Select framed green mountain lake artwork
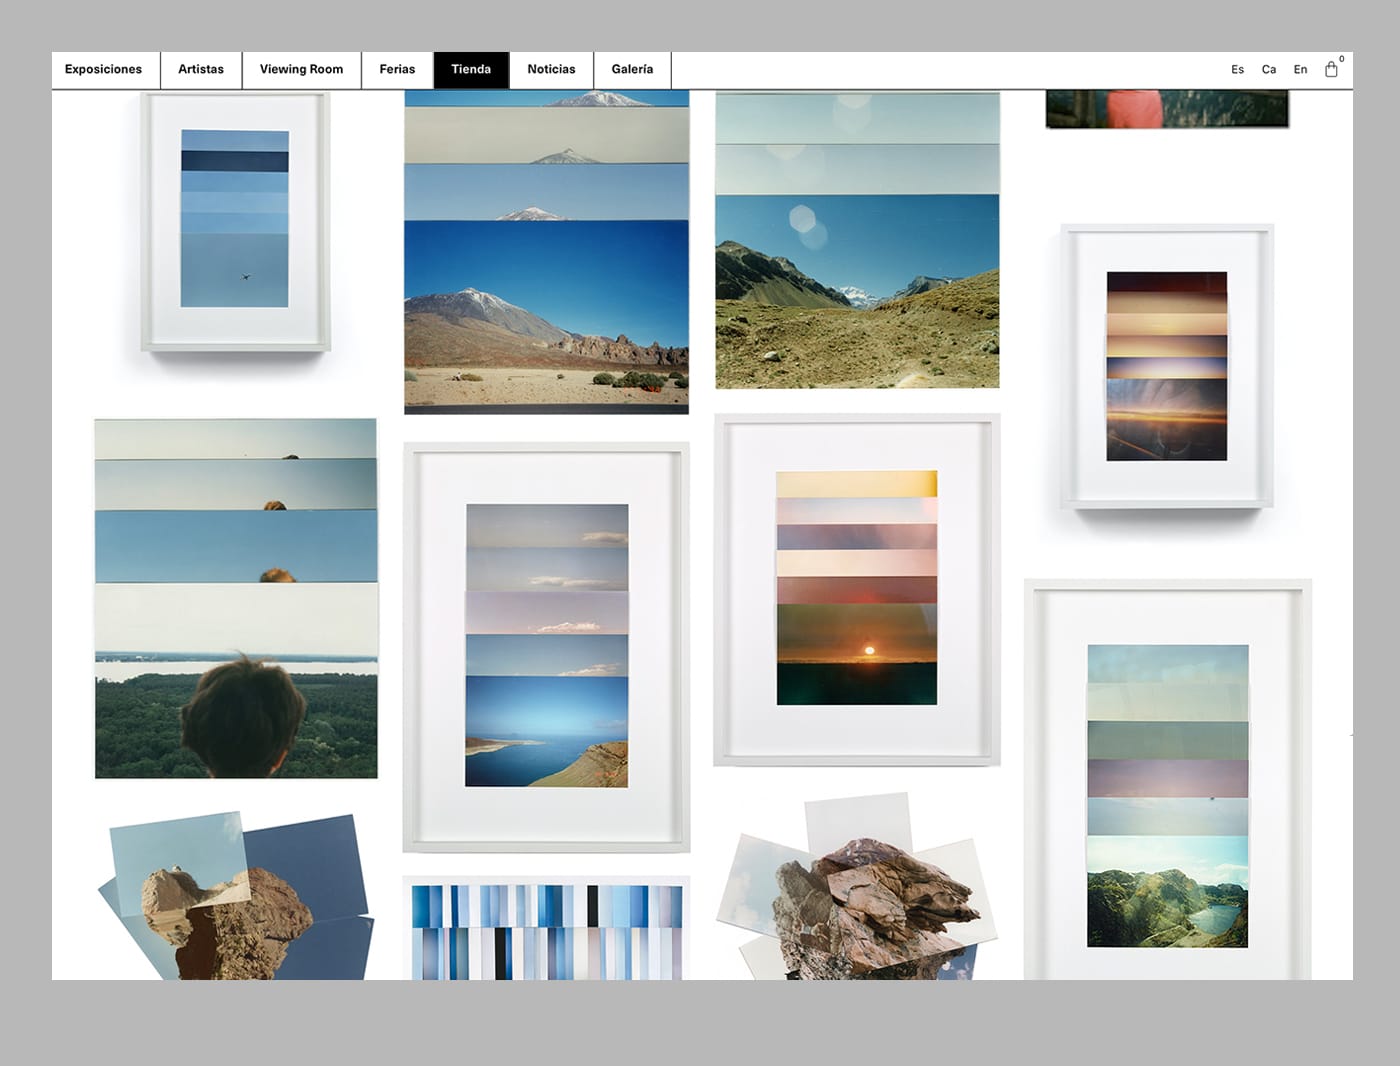Image resolution: width=1400 pixels, height=1066 pixels. [1168, 779]
